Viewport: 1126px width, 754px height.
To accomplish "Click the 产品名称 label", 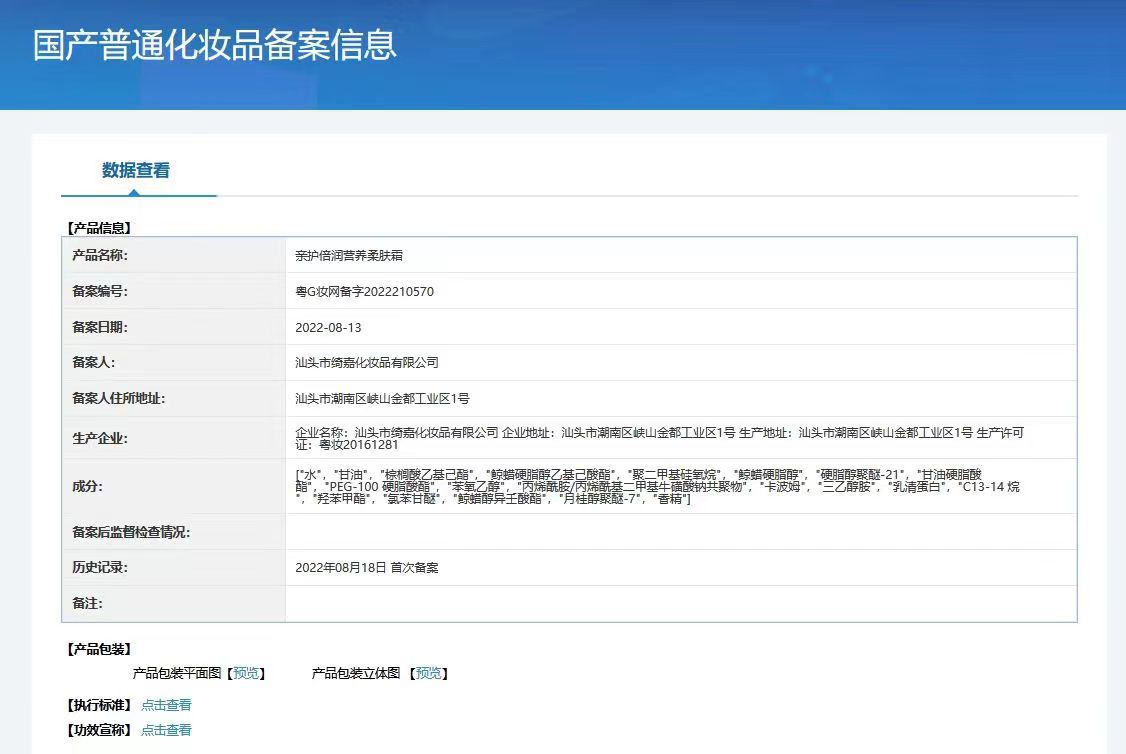I will 100,255.
